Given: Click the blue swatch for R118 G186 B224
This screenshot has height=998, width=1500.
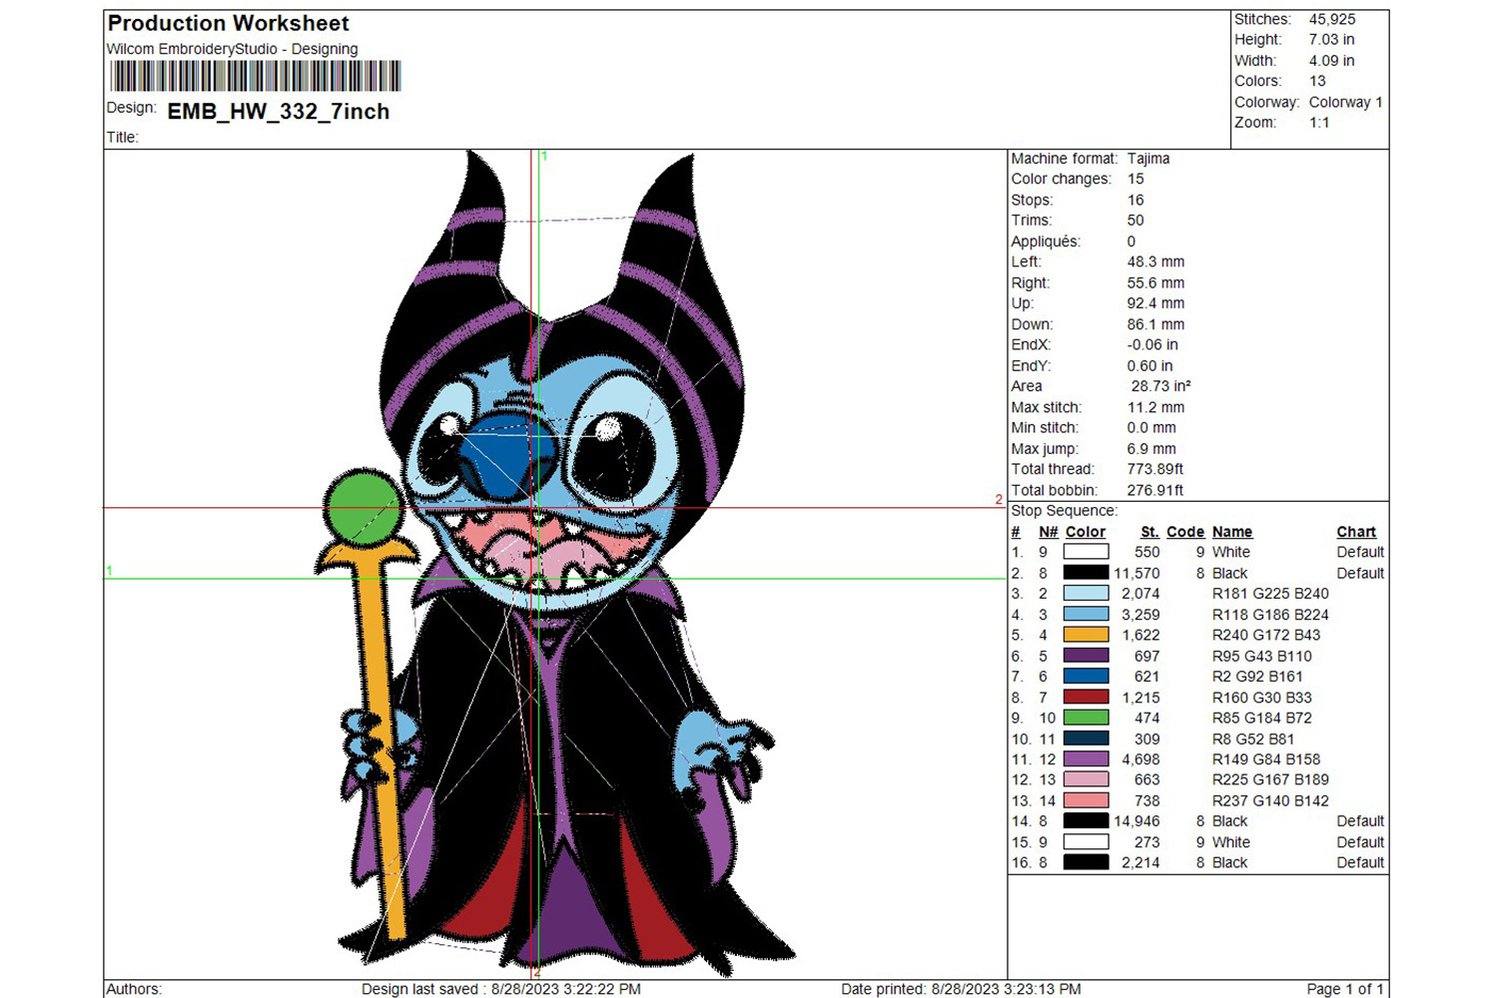Looking at the screenshot, I should point(1086,614).
